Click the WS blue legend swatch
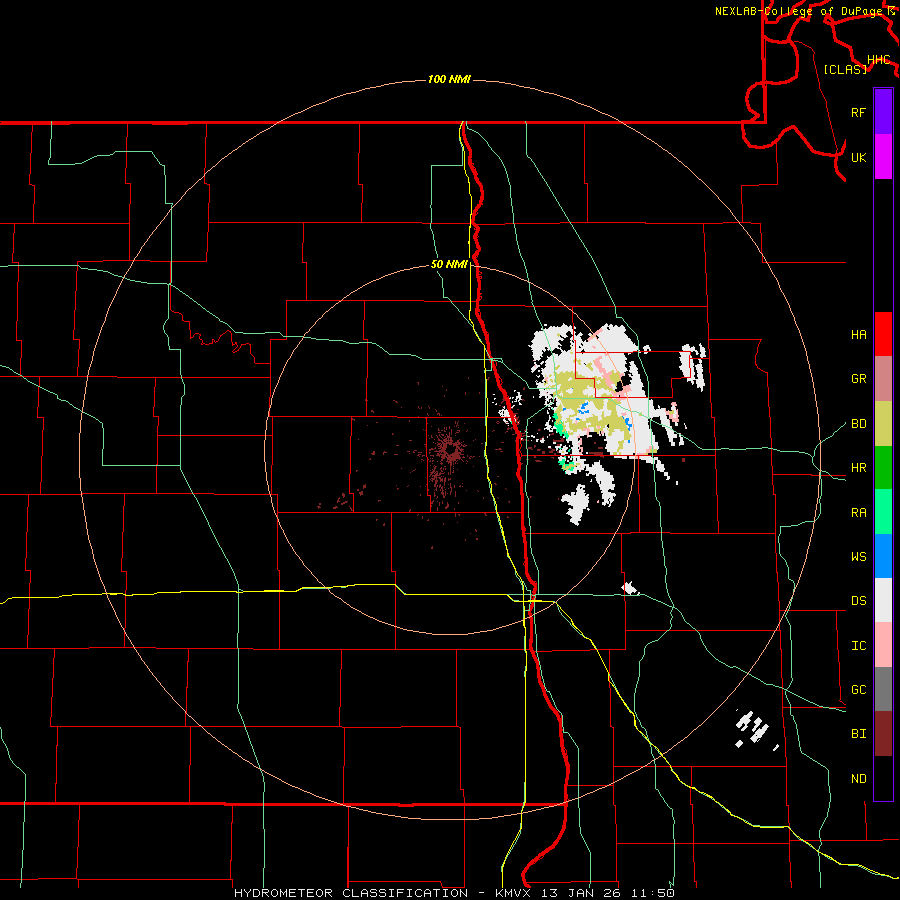 pyautogui.click(x=883, y=556)
